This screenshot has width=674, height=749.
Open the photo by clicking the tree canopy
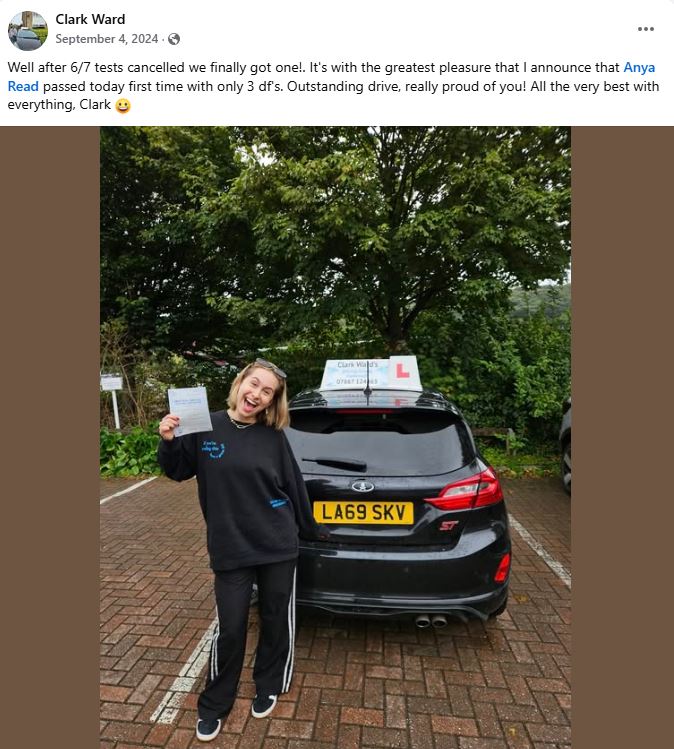tap(334, 225)
